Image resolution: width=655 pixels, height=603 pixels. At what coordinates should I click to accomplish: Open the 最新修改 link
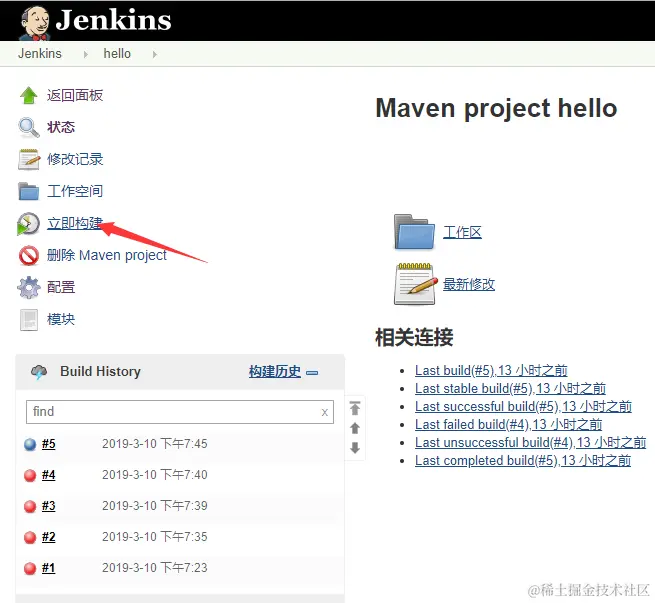point(469,284)
